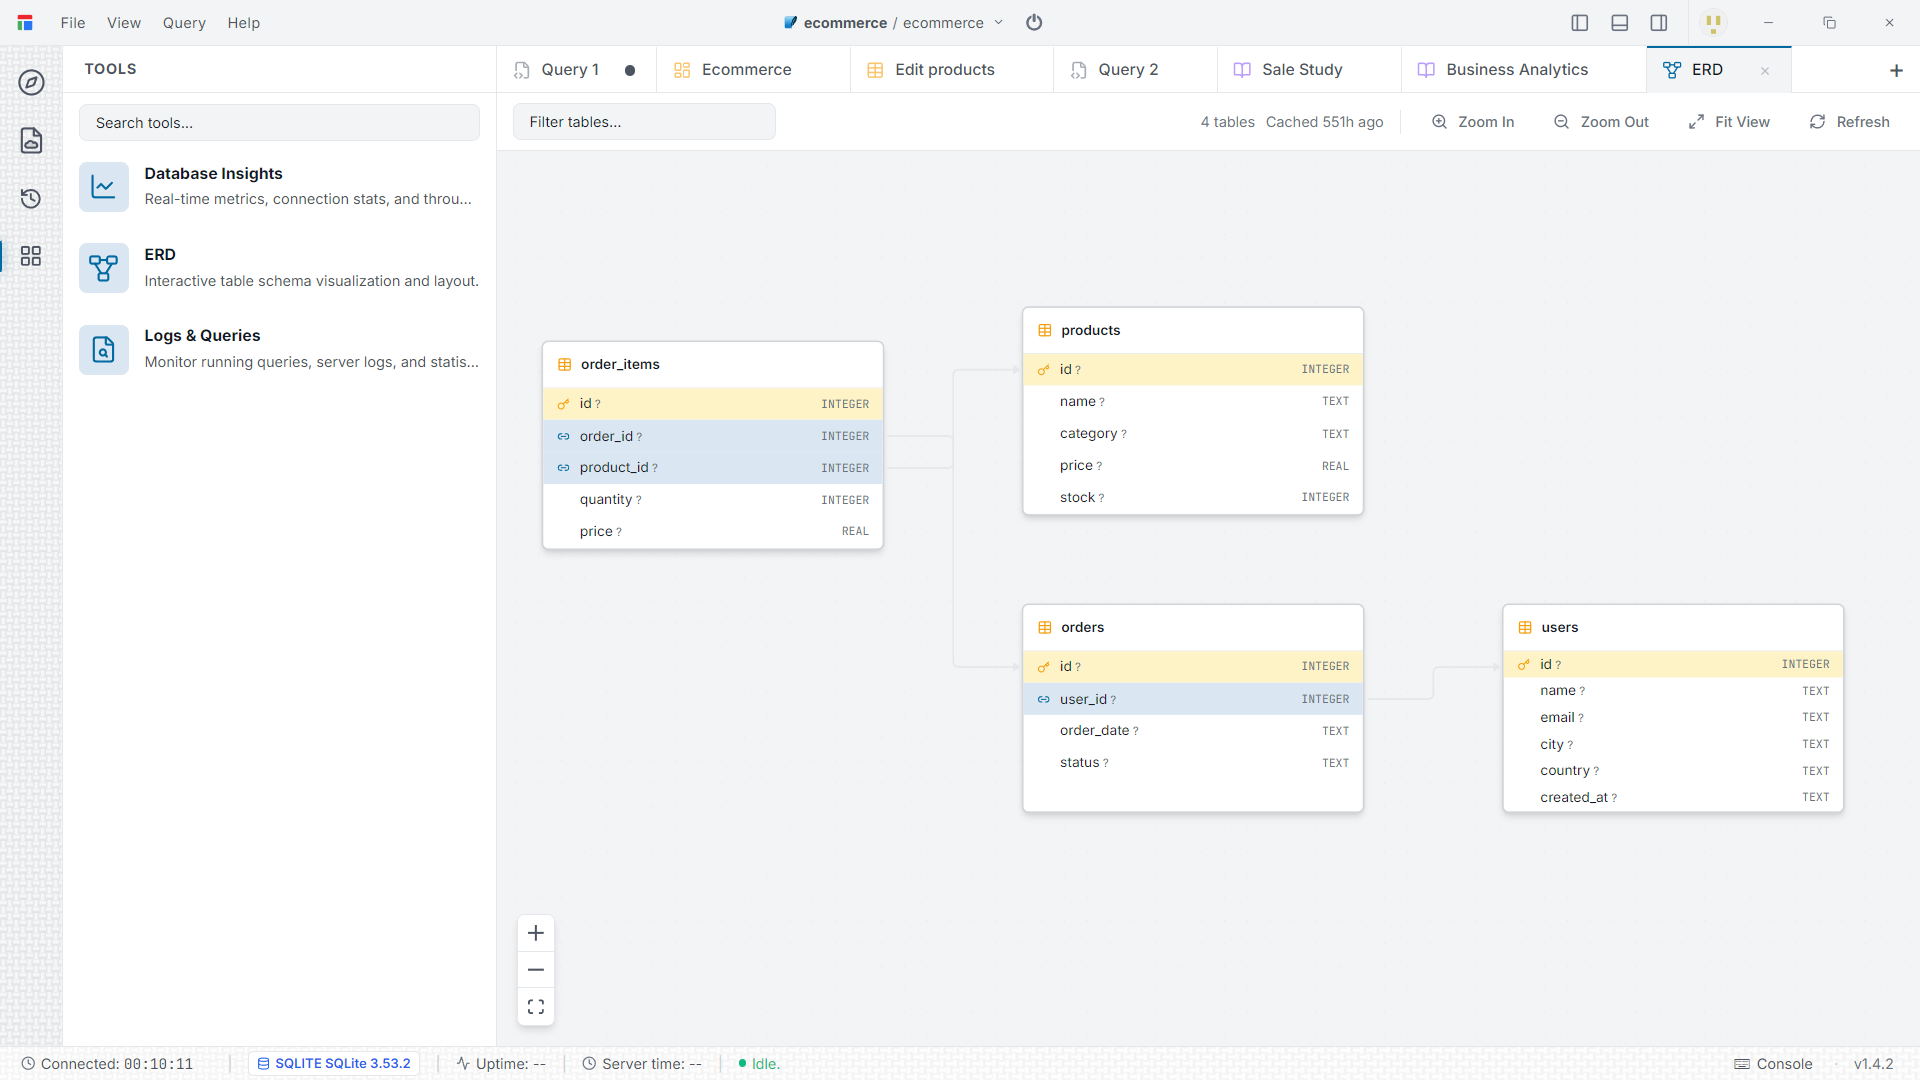This screenshot has width=1920, height=1080.
Task: Select the products table header
Action: click(x=1193, y=331)
